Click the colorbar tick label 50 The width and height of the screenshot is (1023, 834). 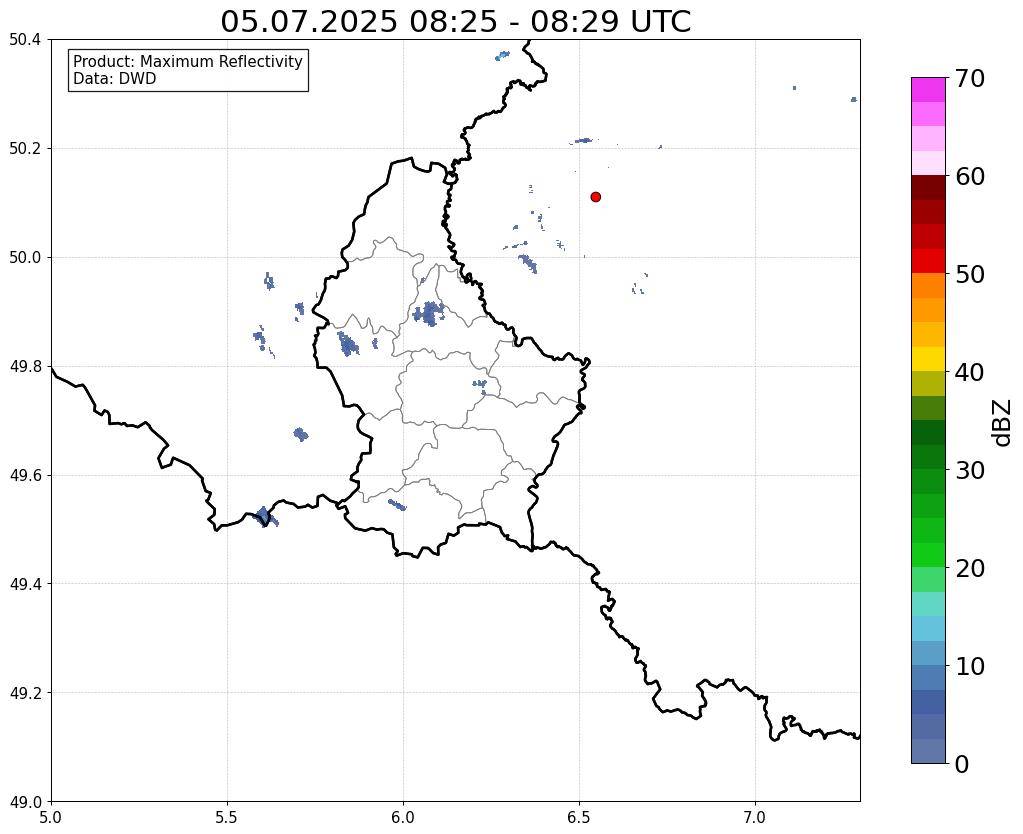point(970,274)
